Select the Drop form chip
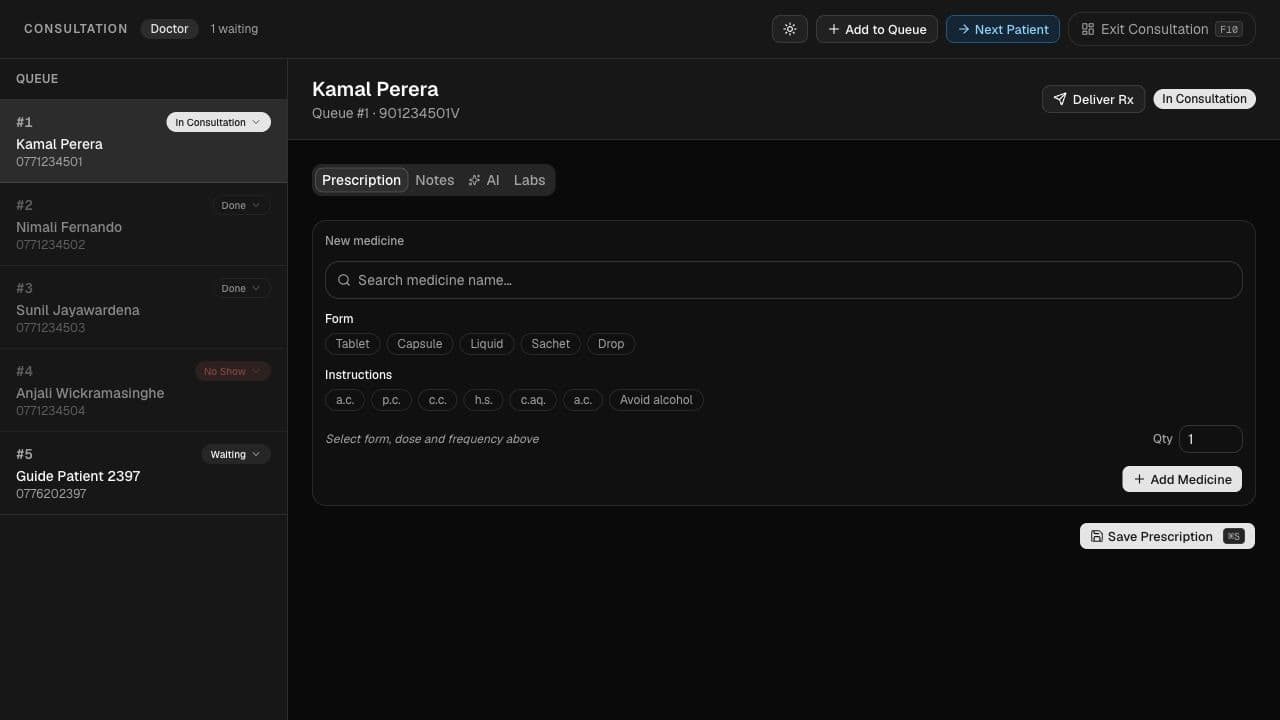 coord(611,344)
